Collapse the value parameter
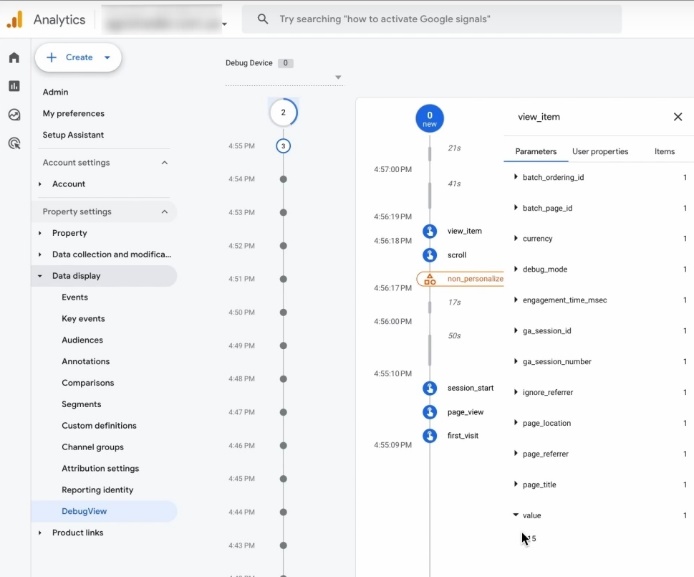Image resolution: width=694 pixels, height=577 pixels. click(516, 515)
